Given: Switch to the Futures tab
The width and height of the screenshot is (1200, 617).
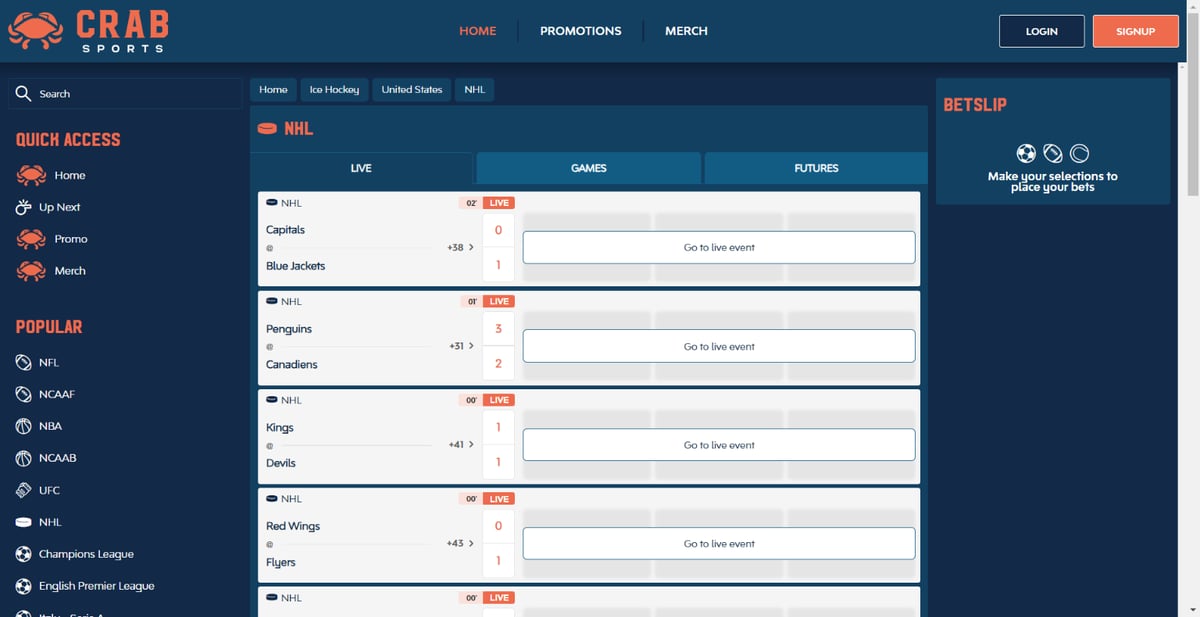Looking at the screenshot, I should pos(816,168).
